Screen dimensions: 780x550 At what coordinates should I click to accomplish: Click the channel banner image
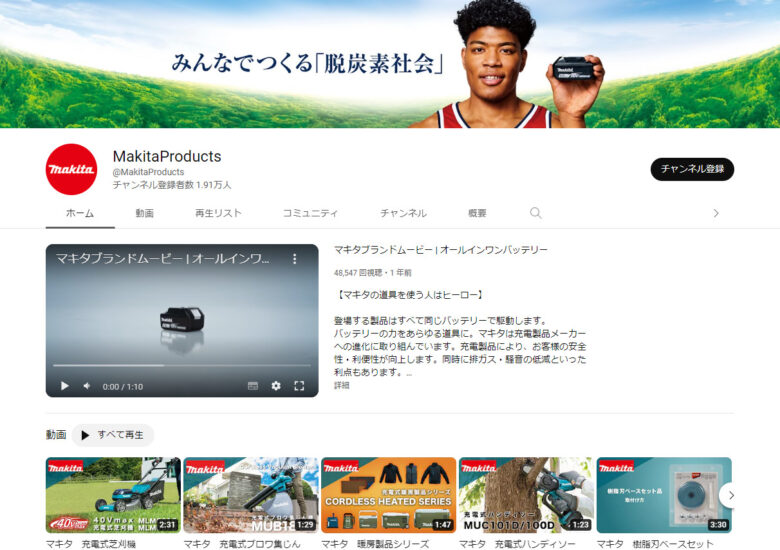tap(390, 64)
